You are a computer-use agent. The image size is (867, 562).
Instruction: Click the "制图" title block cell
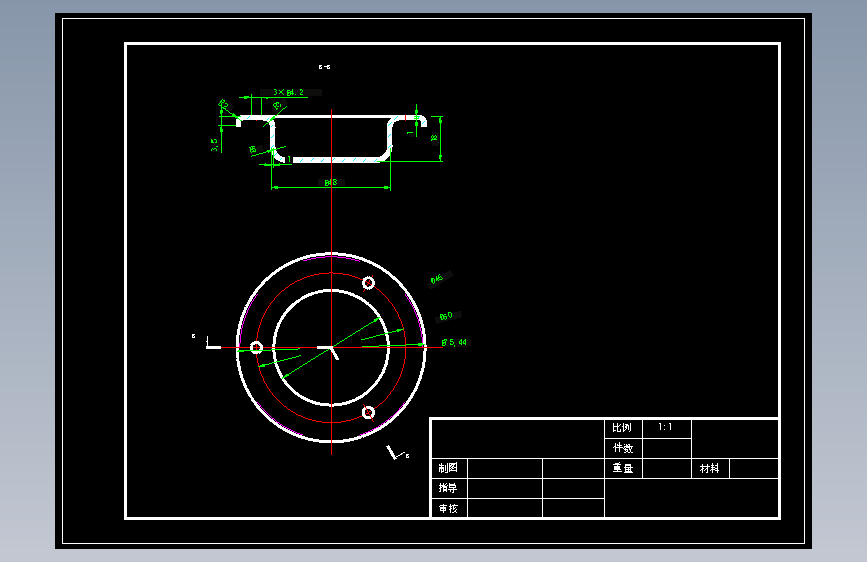(448, 468)
